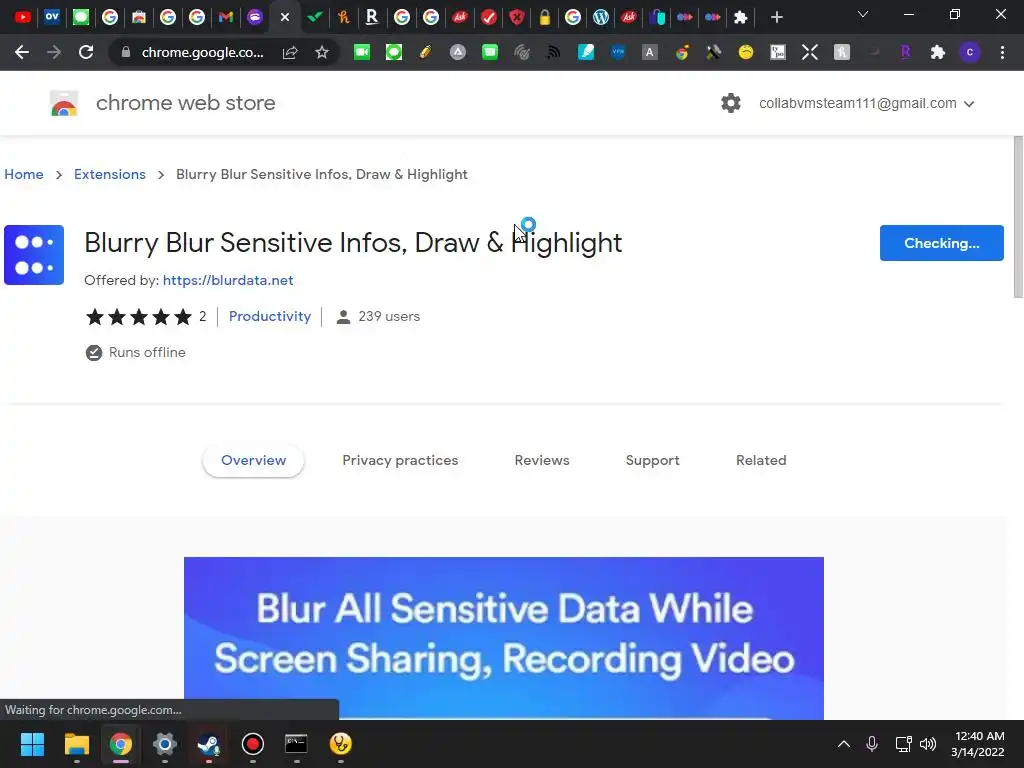Screen dimensions: 1024x768
Task: Open the RSS feed signal extension
Action: (x=554, y=52)
